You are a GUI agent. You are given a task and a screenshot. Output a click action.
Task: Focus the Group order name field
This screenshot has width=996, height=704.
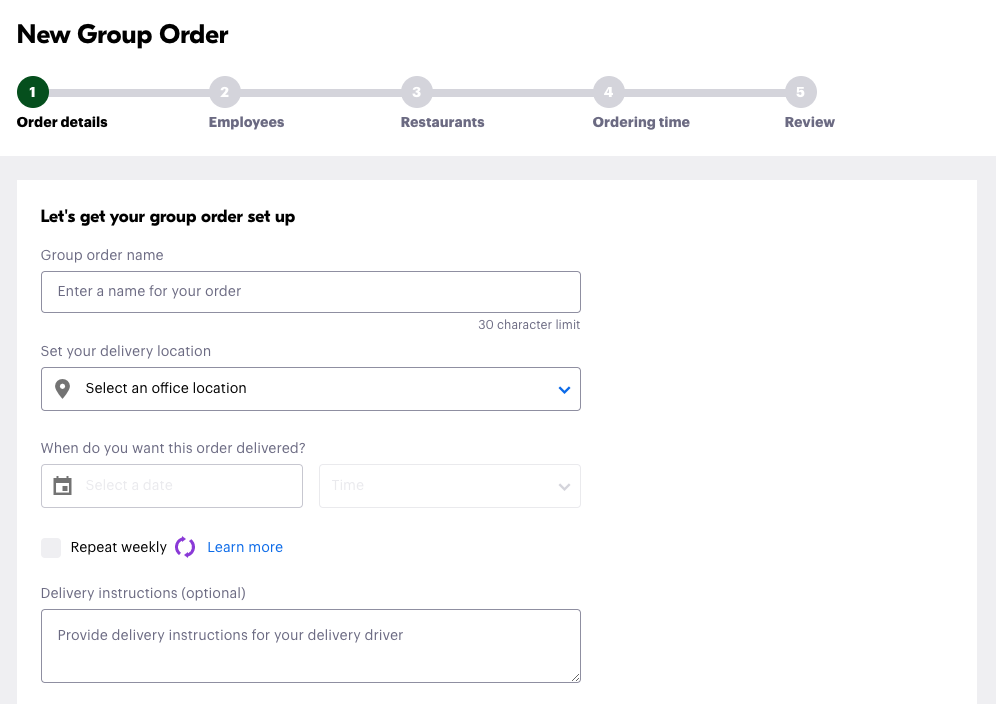[310, 292]
